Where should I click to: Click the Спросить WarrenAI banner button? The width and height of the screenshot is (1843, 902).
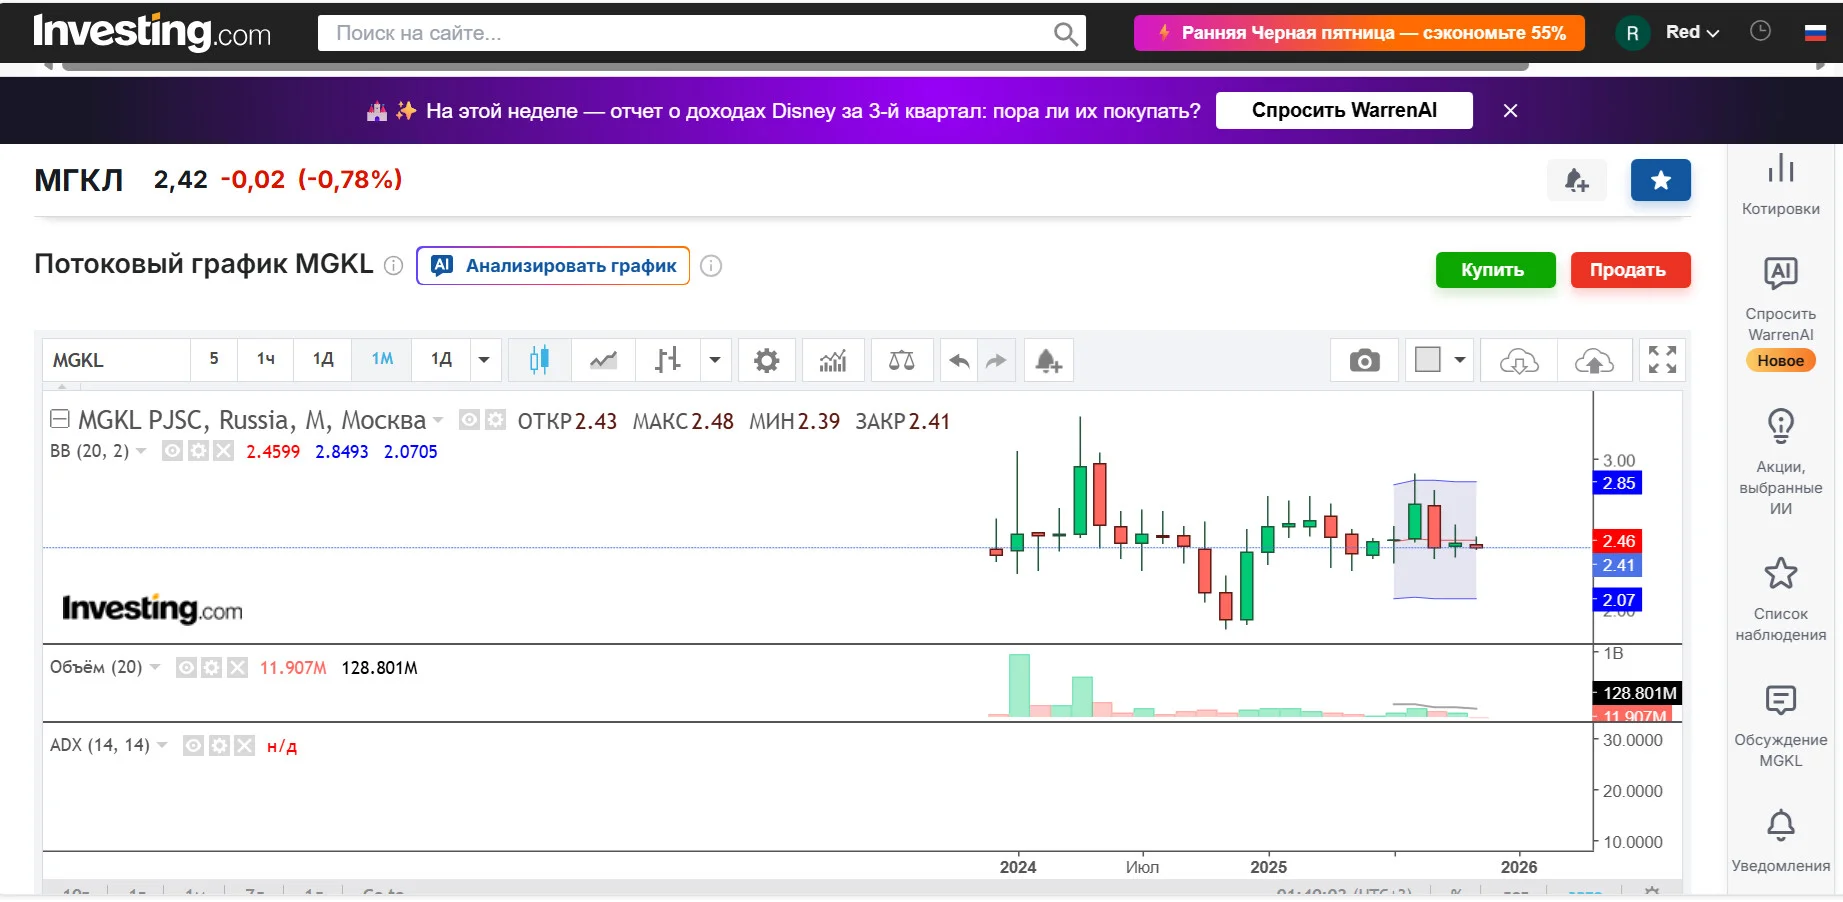pyautogui.click(x=1344, y=110)
